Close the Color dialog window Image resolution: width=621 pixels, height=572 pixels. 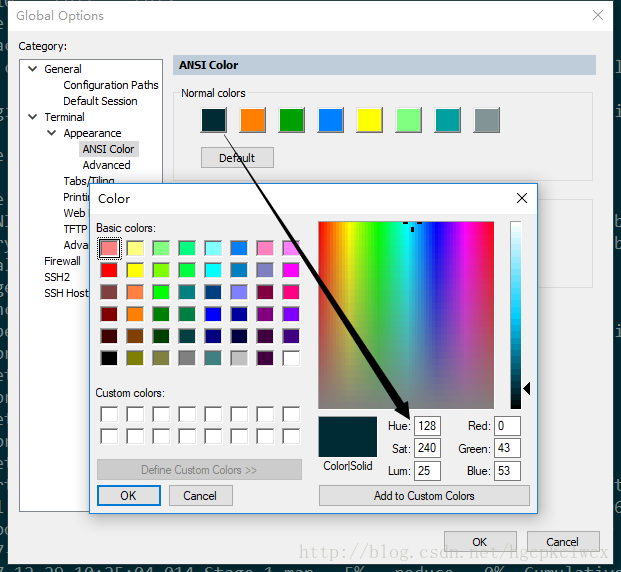pyautogui.click(x=522, y=198)
